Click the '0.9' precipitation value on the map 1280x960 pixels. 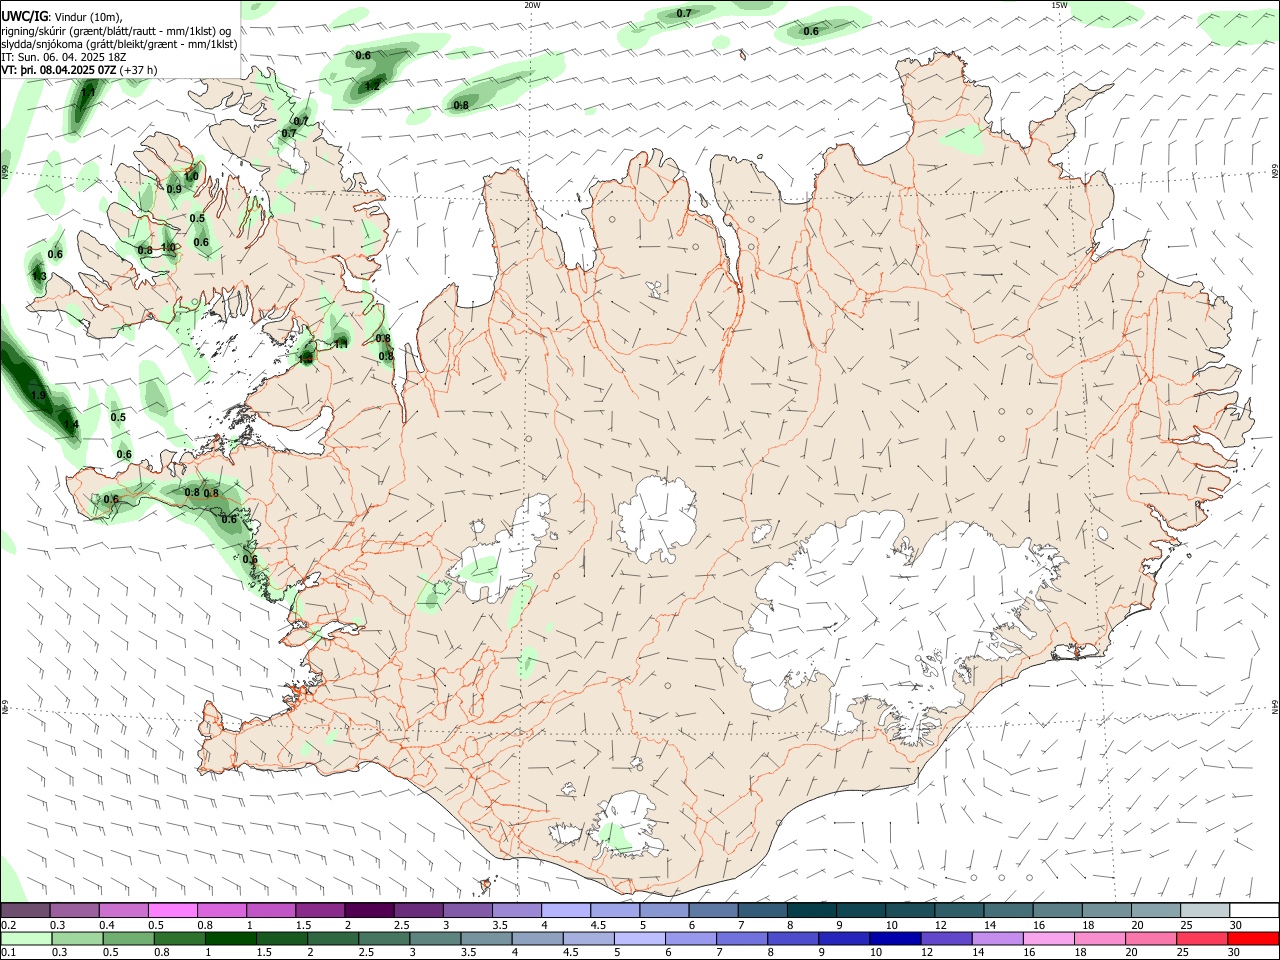(x=174, y=189)
